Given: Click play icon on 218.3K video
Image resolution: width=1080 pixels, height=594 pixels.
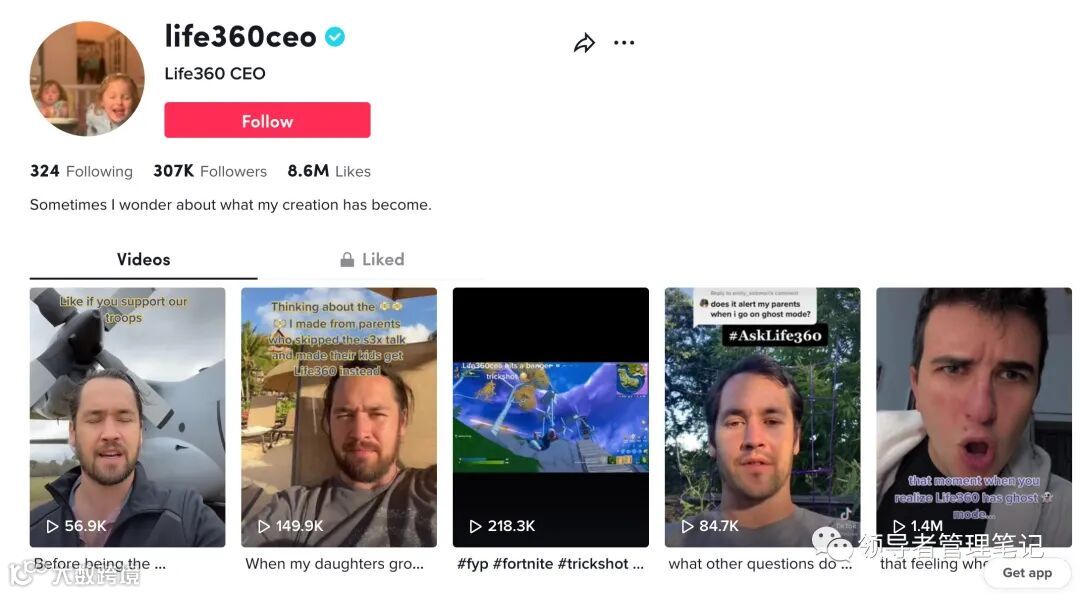Looking at the screenshot, I should point(475,526).
